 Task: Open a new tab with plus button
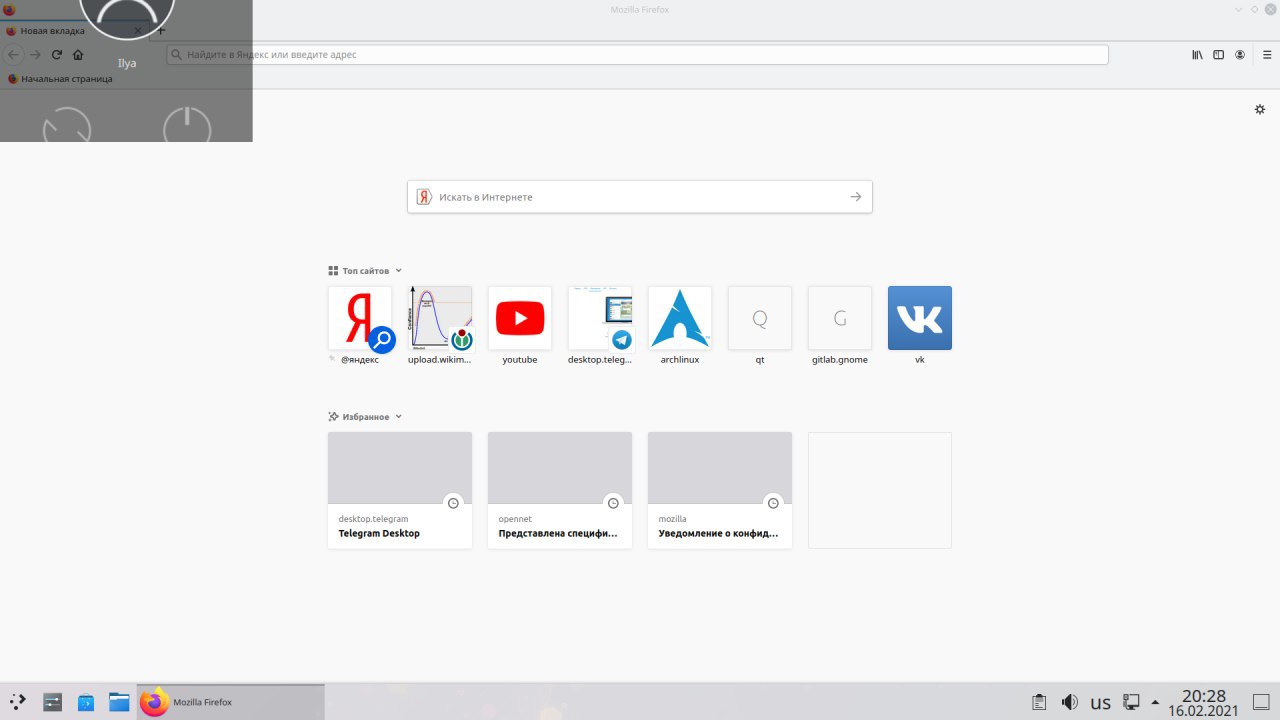[161, 31]
